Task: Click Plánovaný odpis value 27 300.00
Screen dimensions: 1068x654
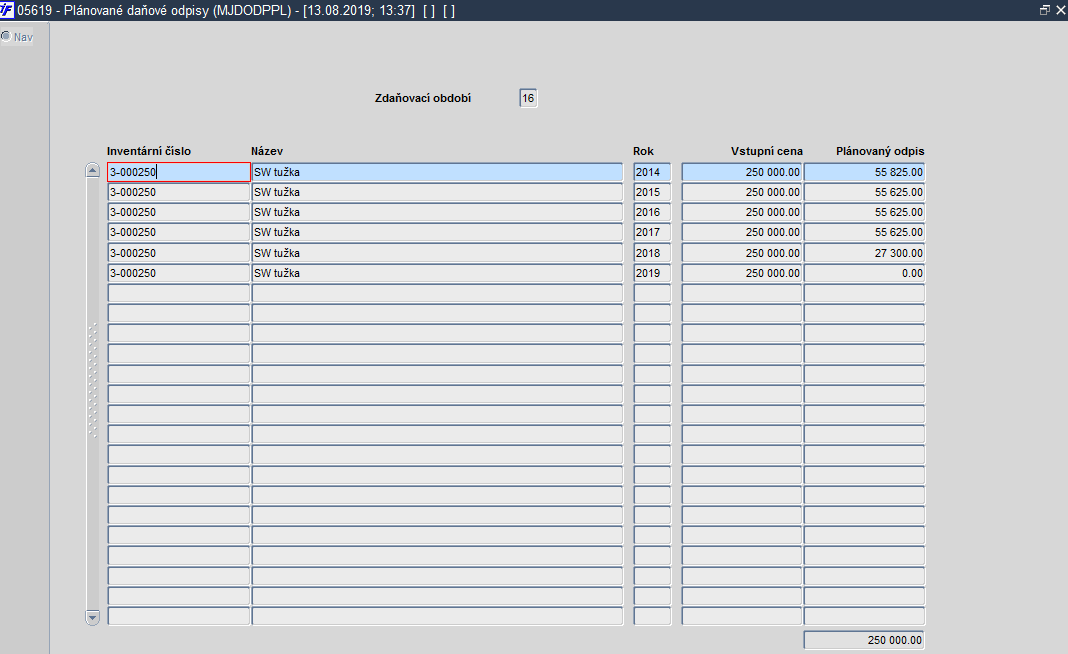Action: pos(864,253)
